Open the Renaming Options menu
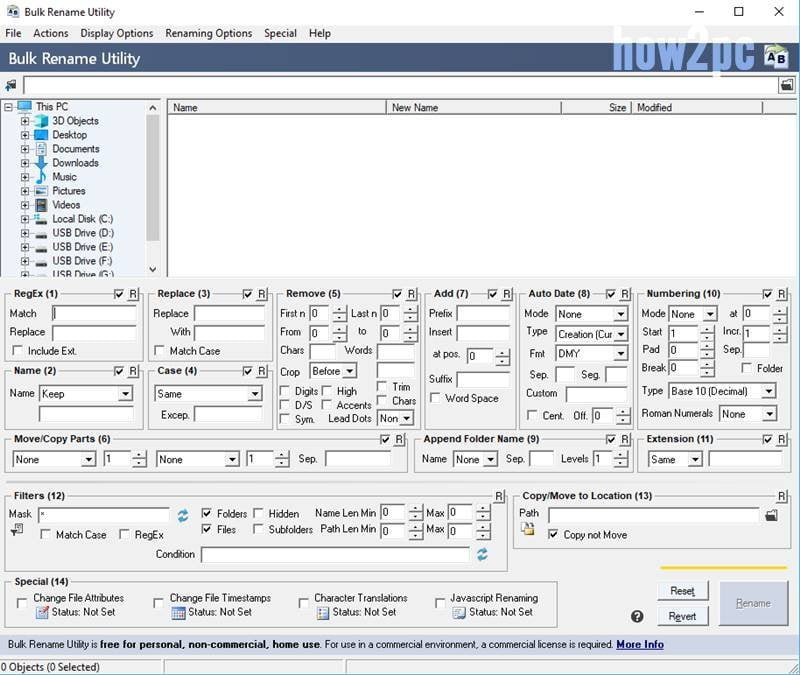 [x=209, y=33]
